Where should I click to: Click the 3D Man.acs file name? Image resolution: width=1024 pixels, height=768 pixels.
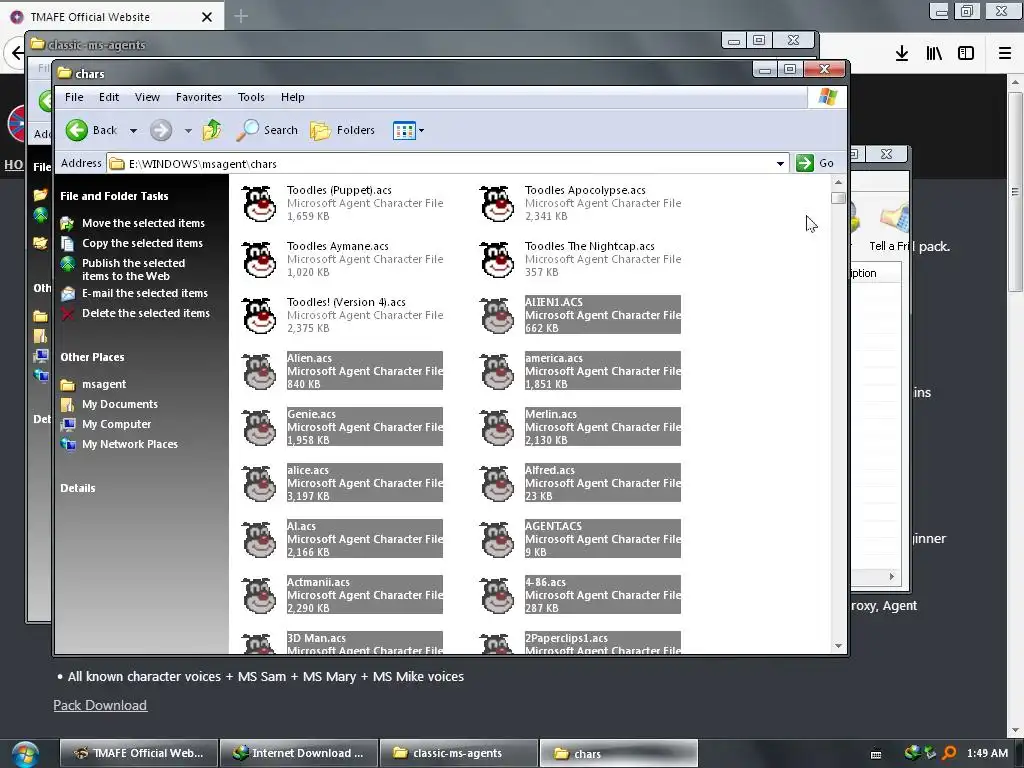point(316,638)
